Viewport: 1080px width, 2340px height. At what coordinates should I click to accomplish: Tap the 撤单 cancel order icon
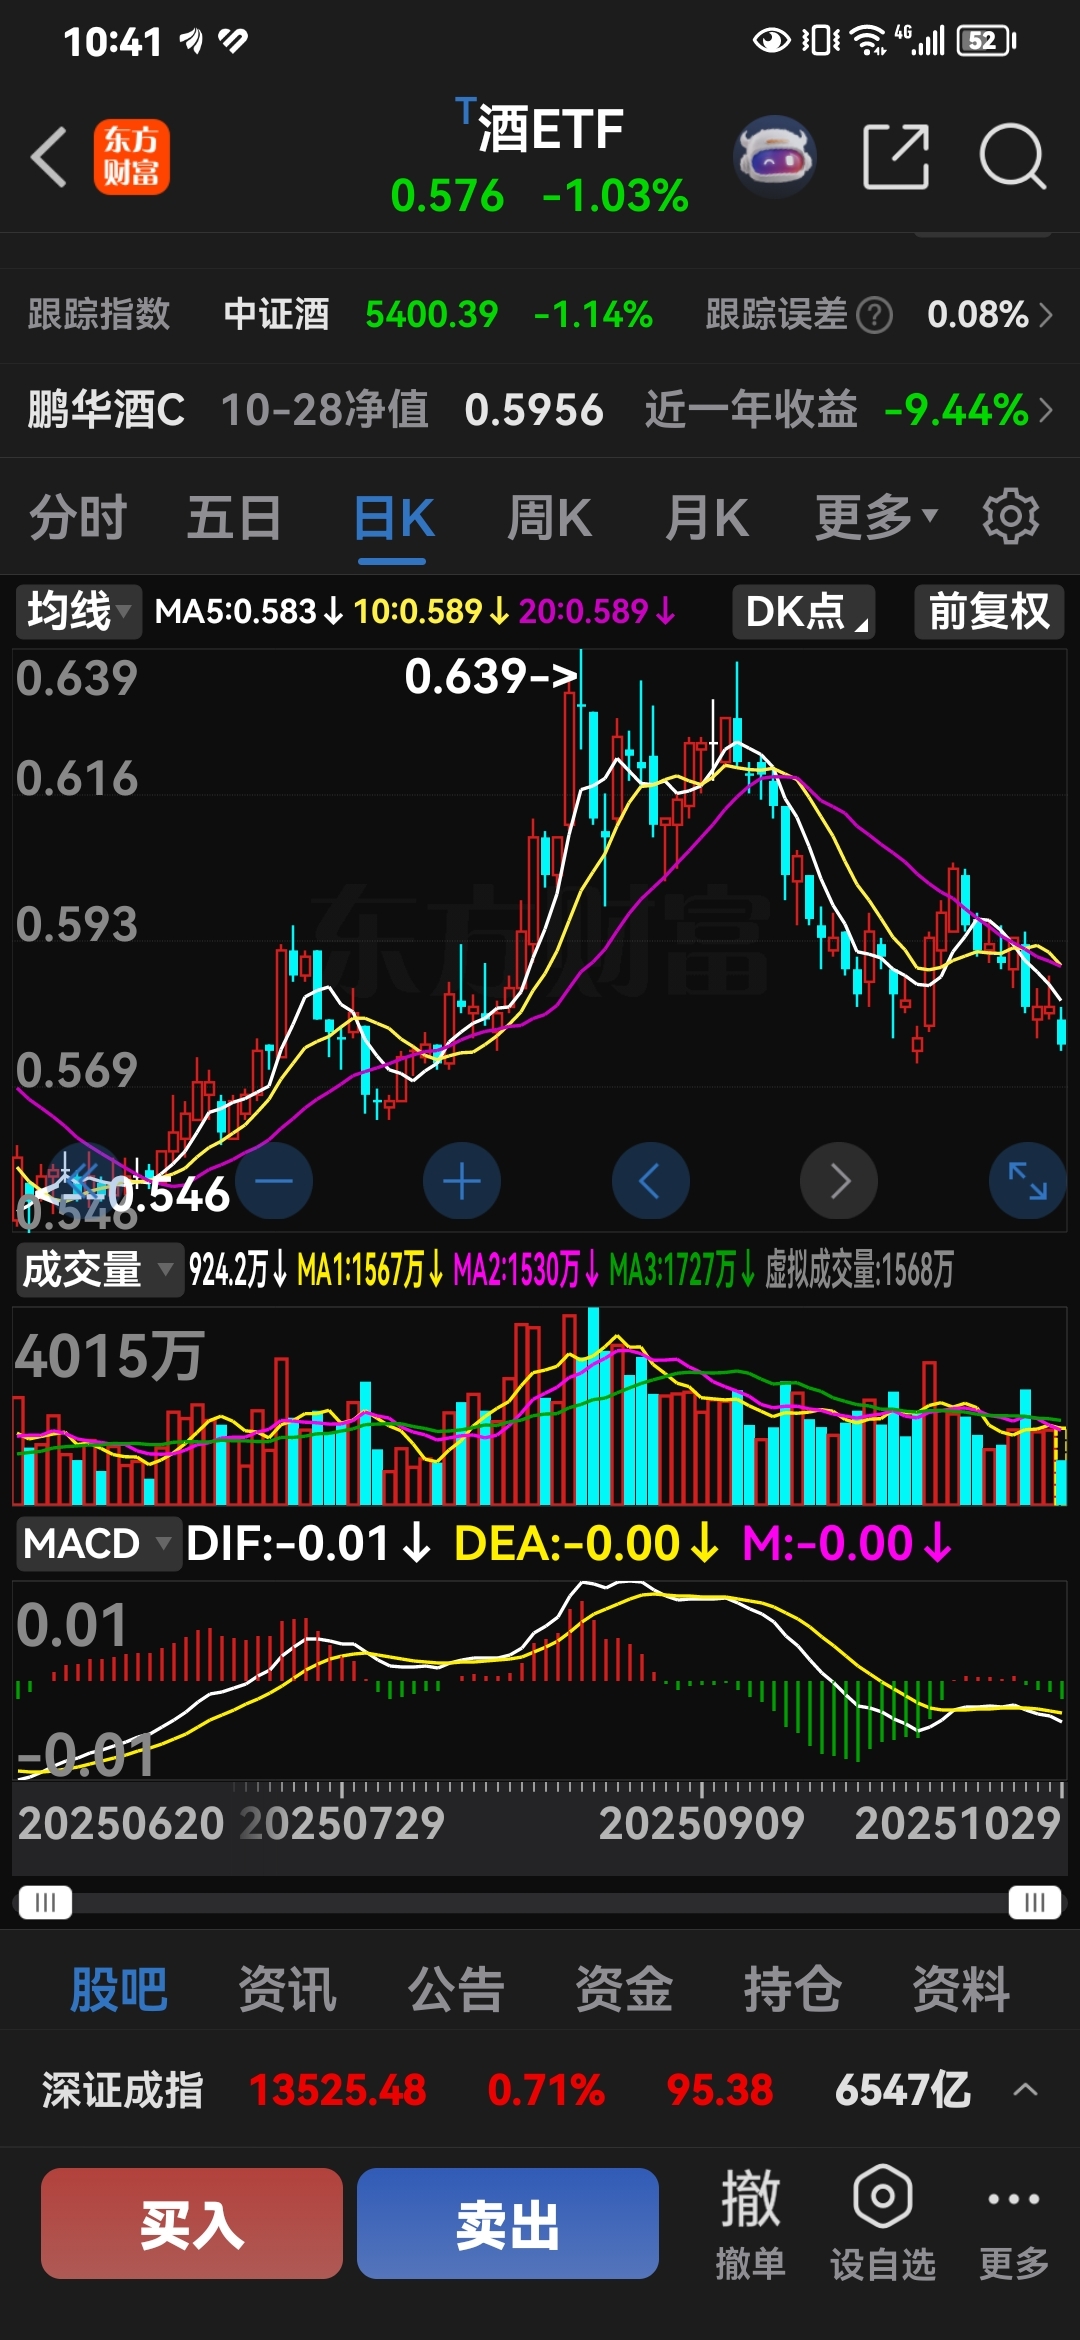click(750, 2222)
